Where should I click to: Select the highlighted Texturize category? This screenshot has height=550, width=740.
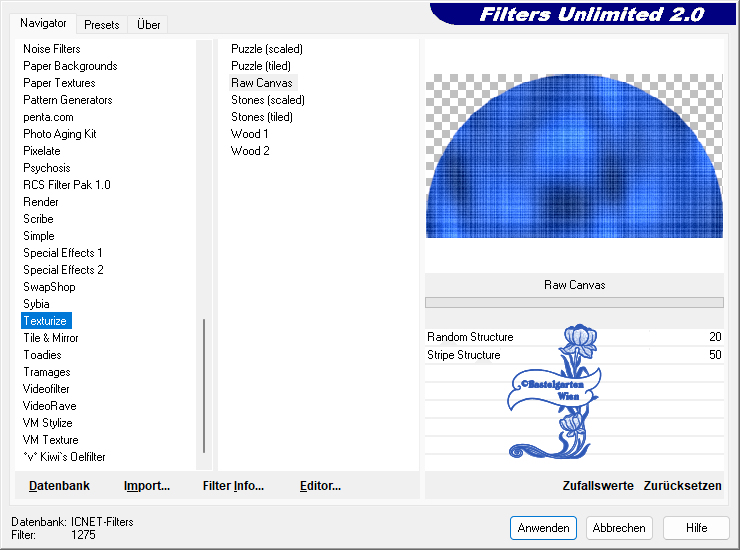tap(46, 321)
